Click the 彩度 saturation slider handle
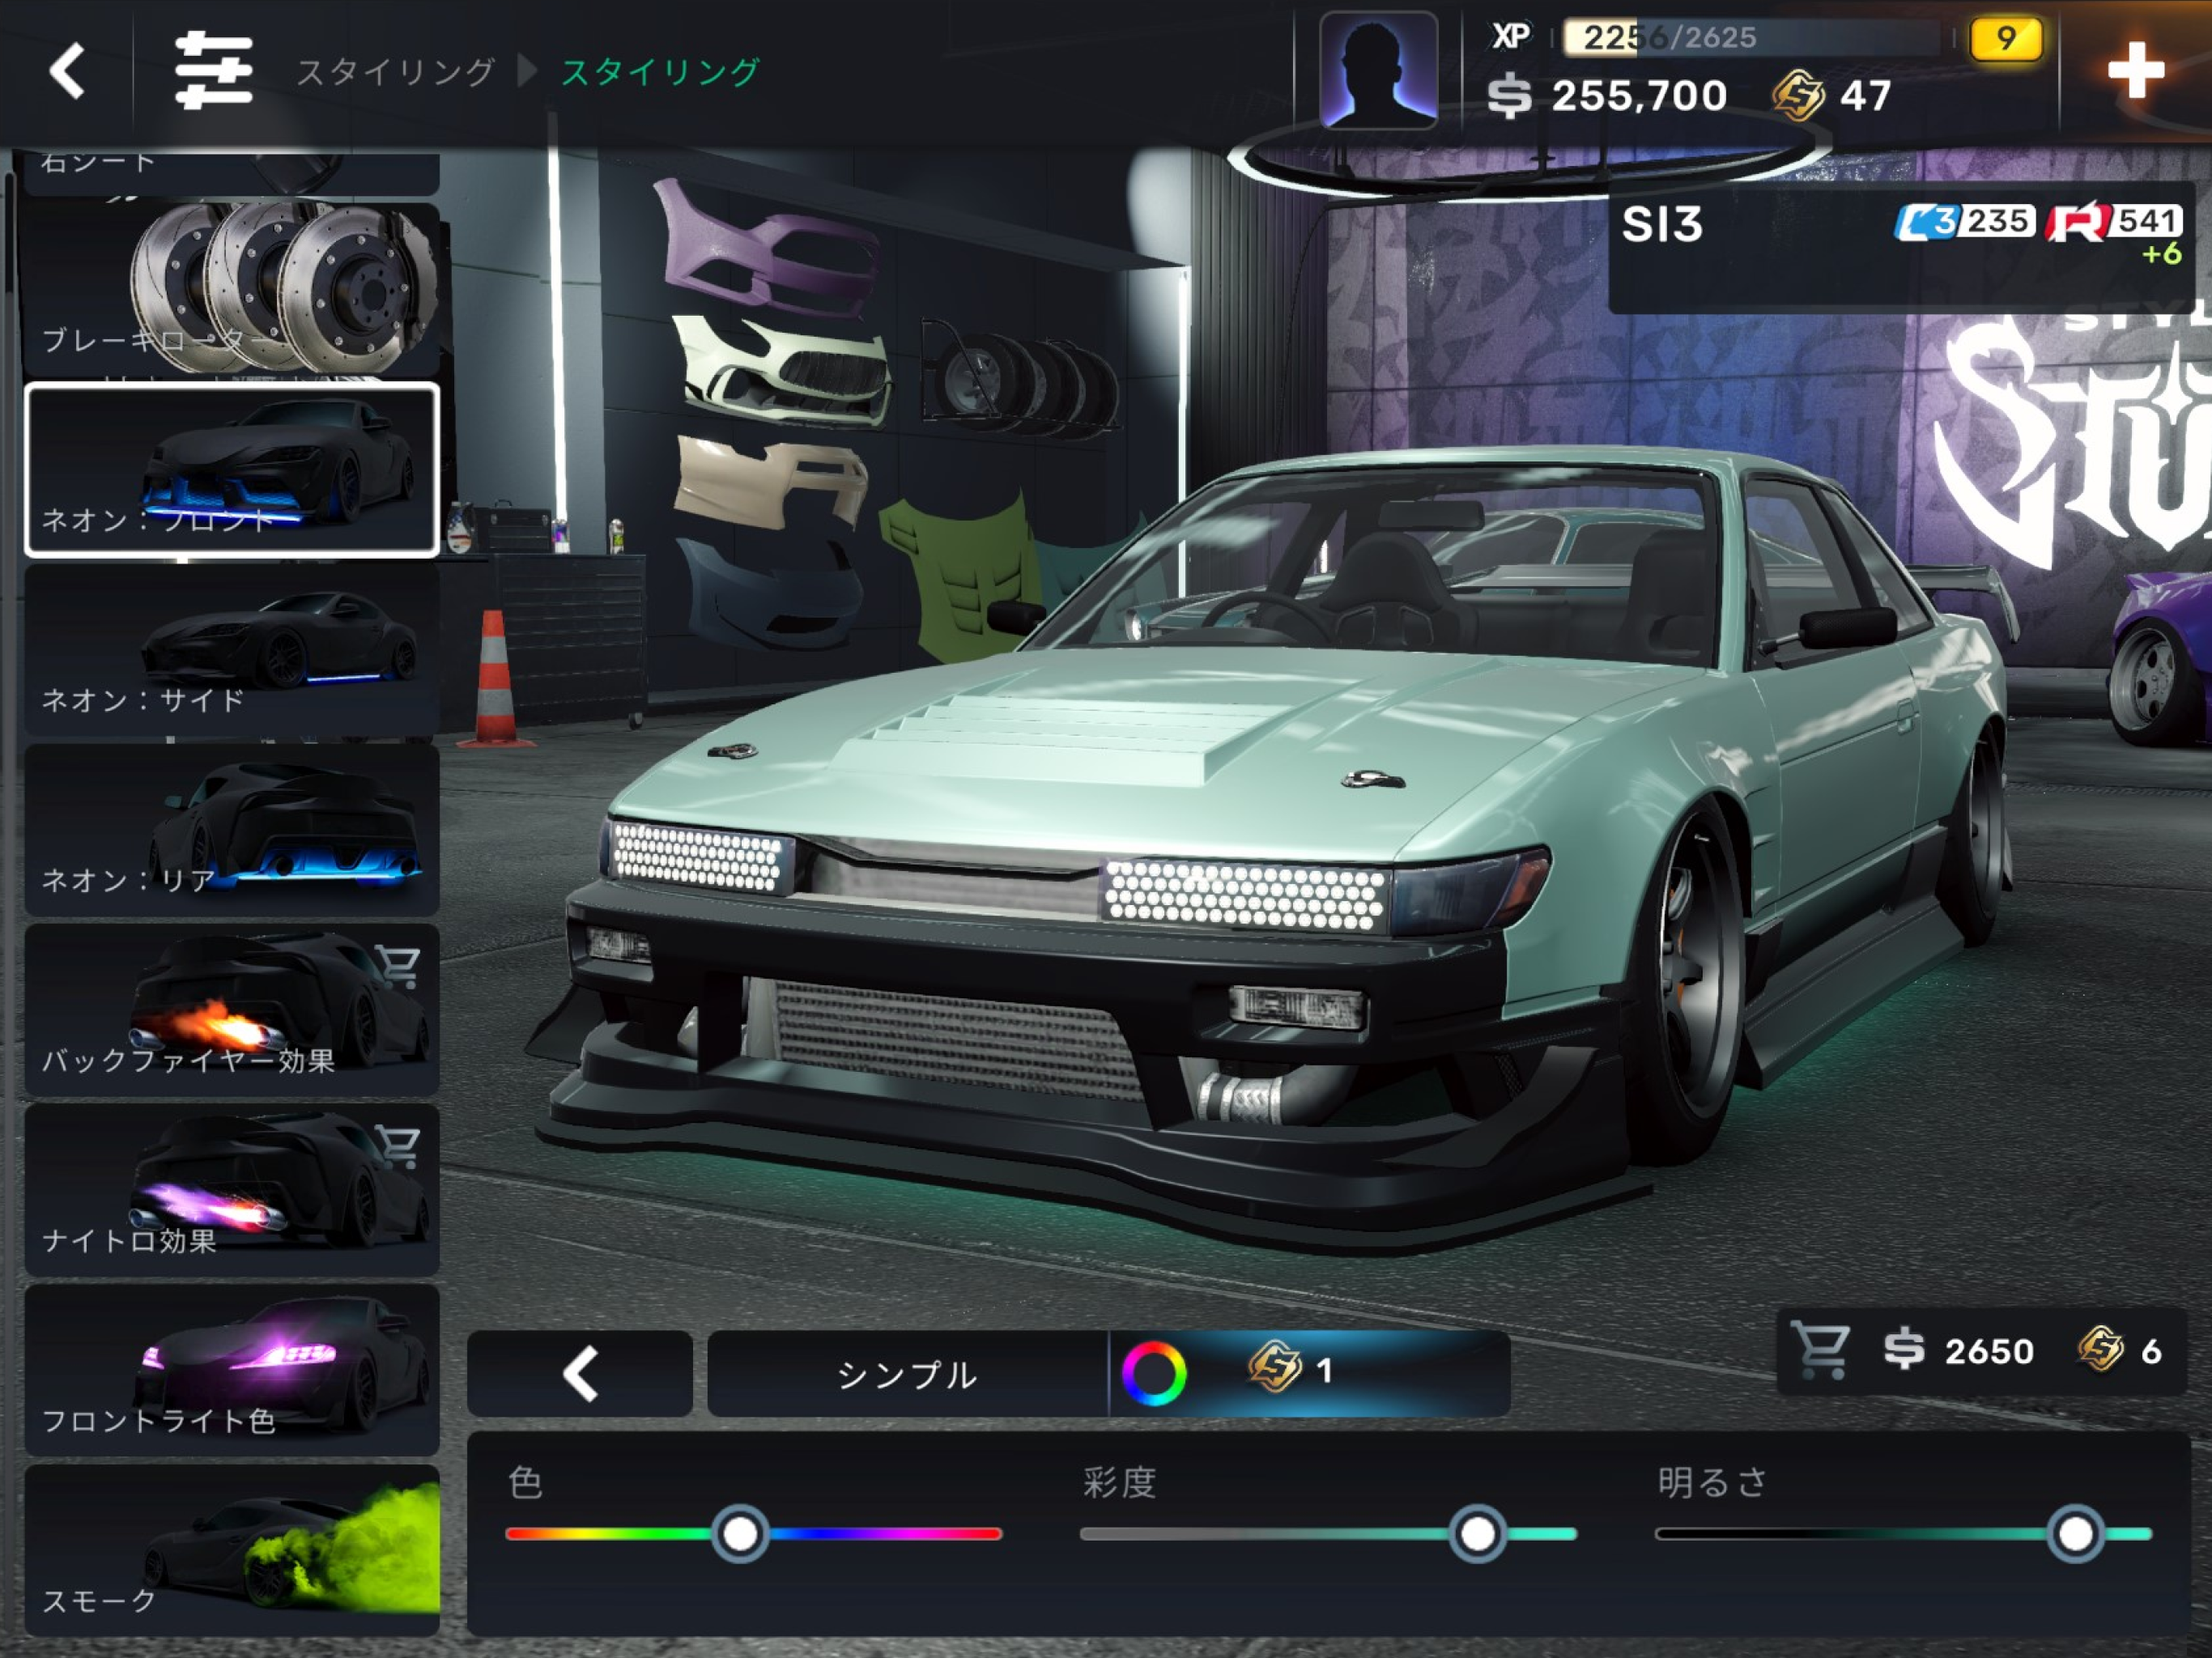 pos(1477,1533)
